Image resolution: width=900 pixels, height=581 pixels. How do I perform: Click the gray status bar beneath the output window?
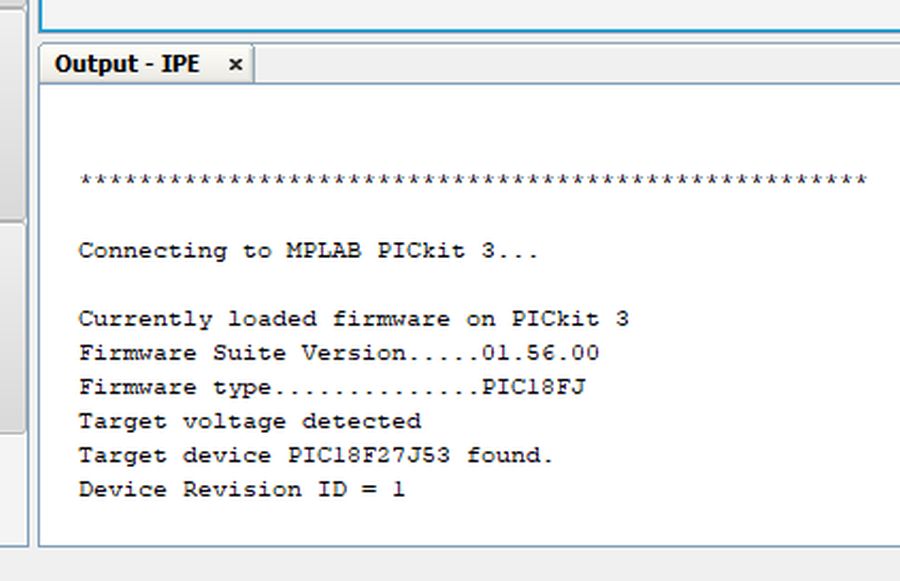tap(450, 565)
